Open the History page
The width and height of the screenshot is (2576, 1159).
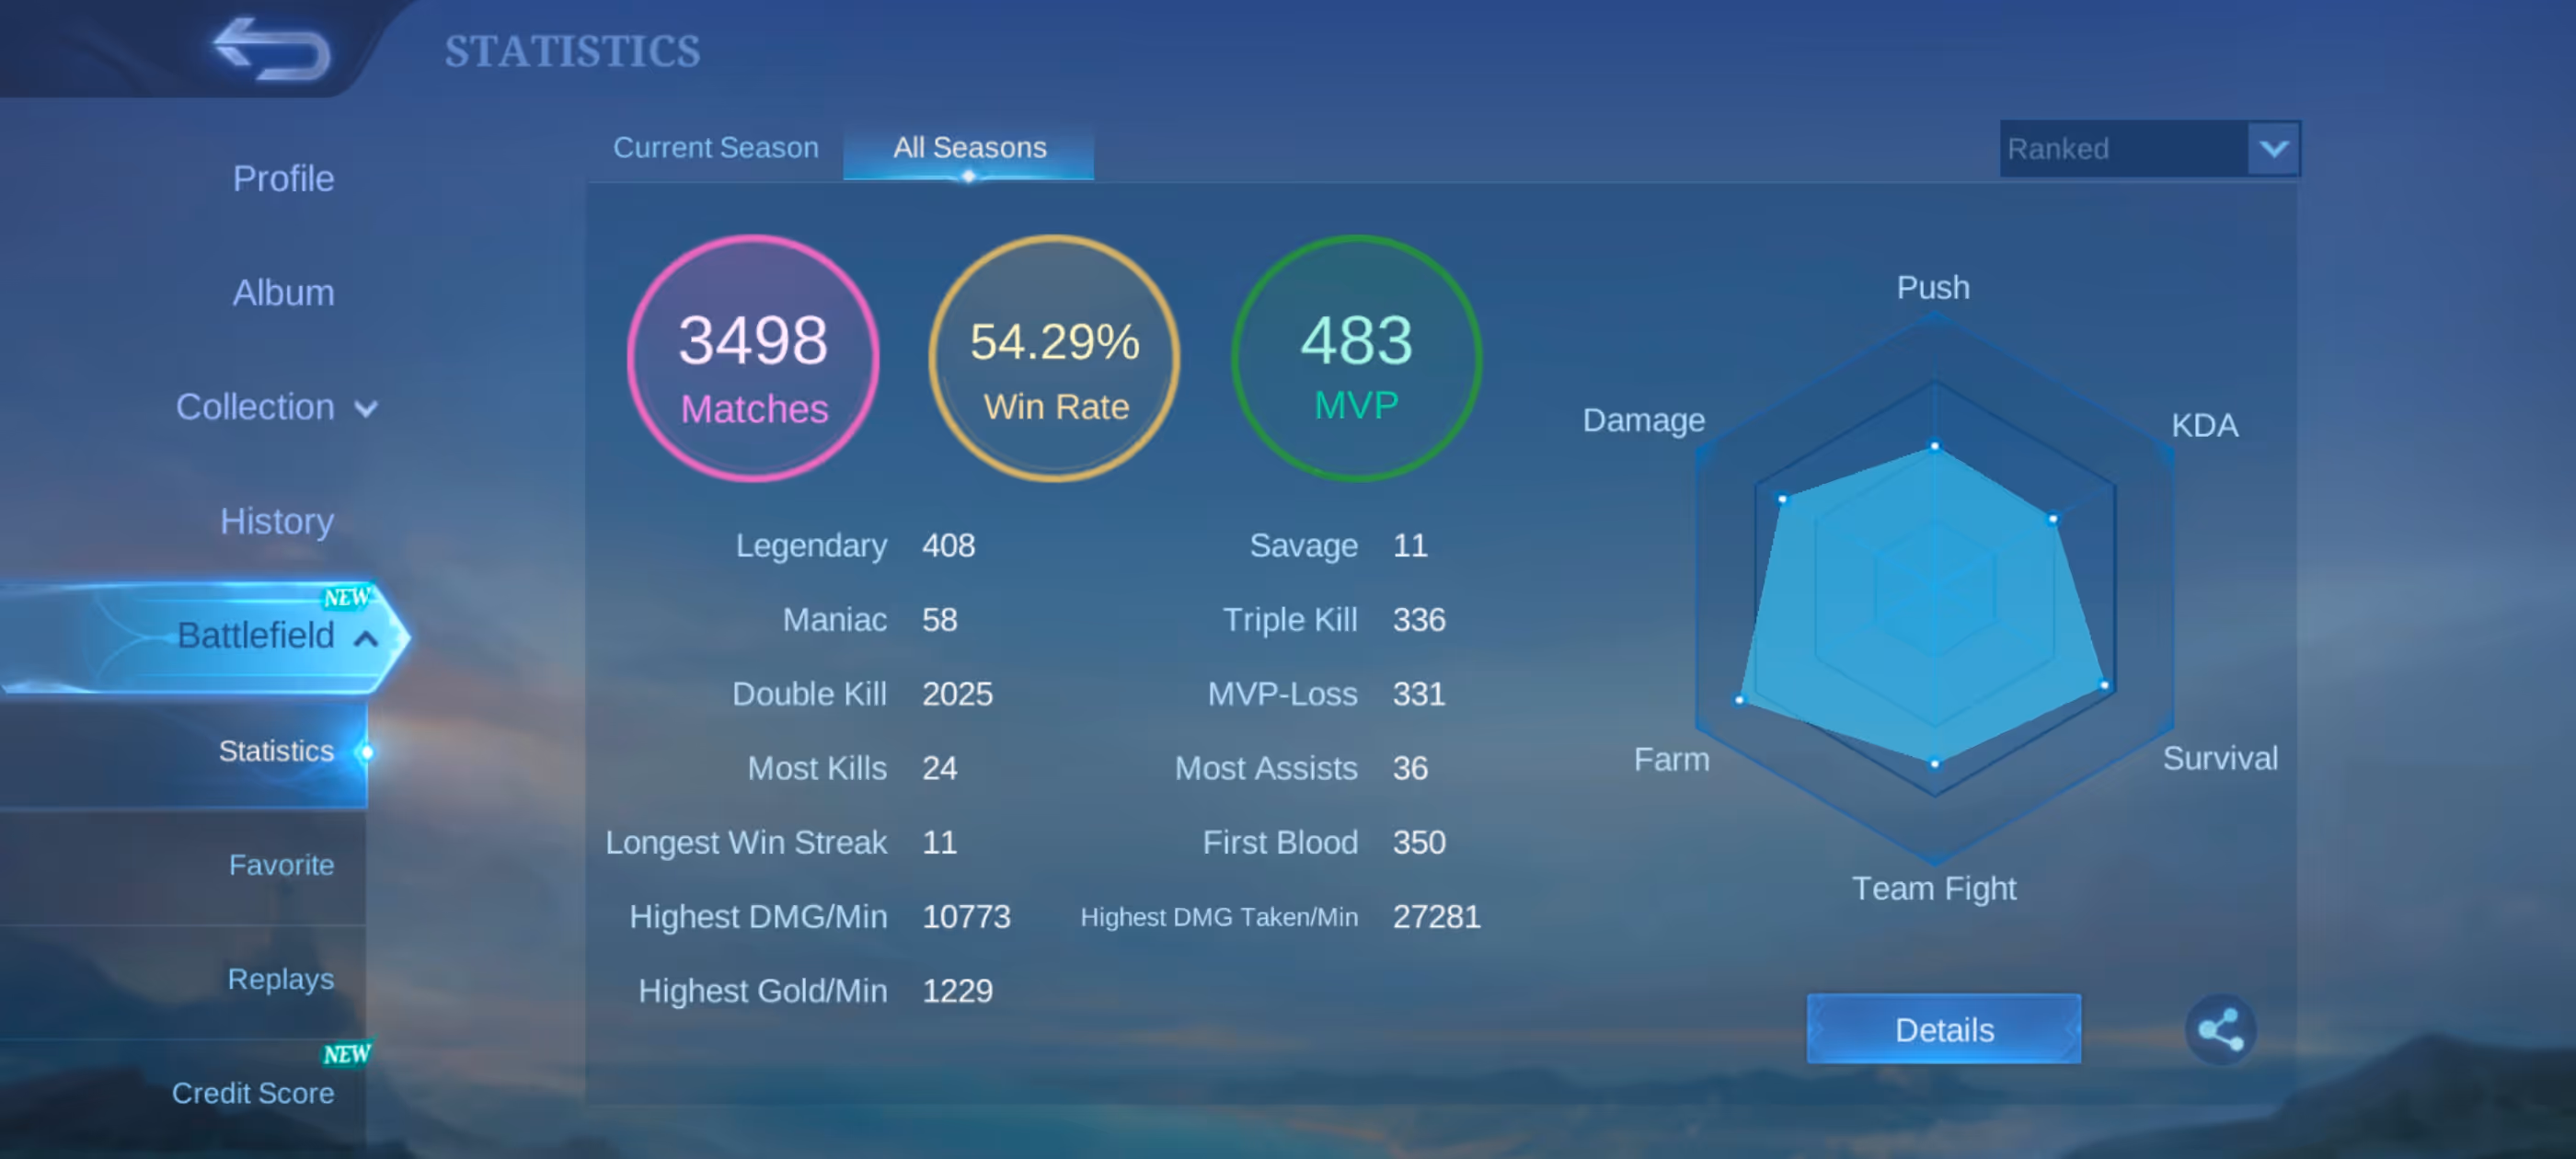click(277, 521)
